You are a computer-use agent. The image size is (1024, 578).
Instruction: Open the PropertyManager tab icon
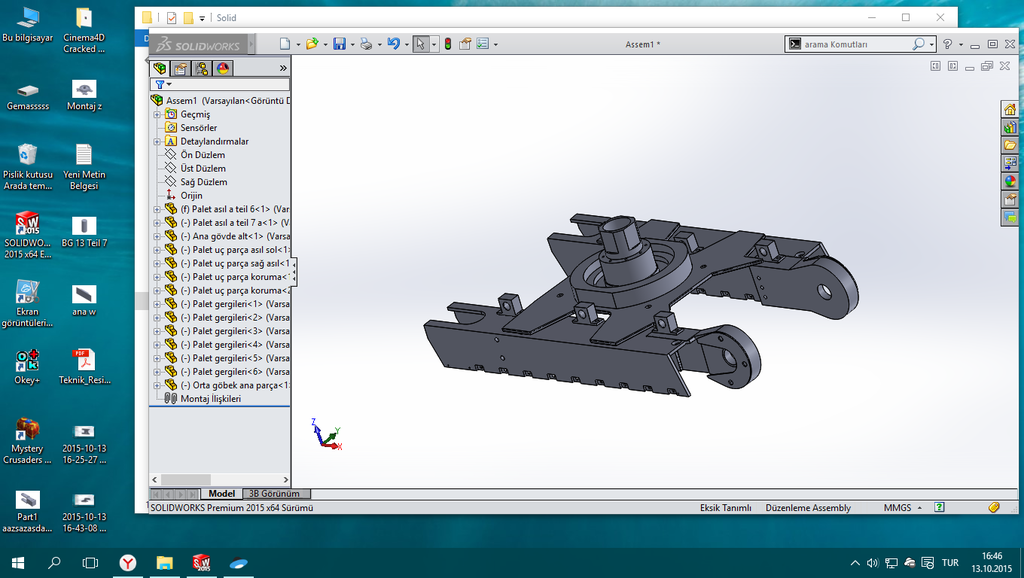[180, 68]
